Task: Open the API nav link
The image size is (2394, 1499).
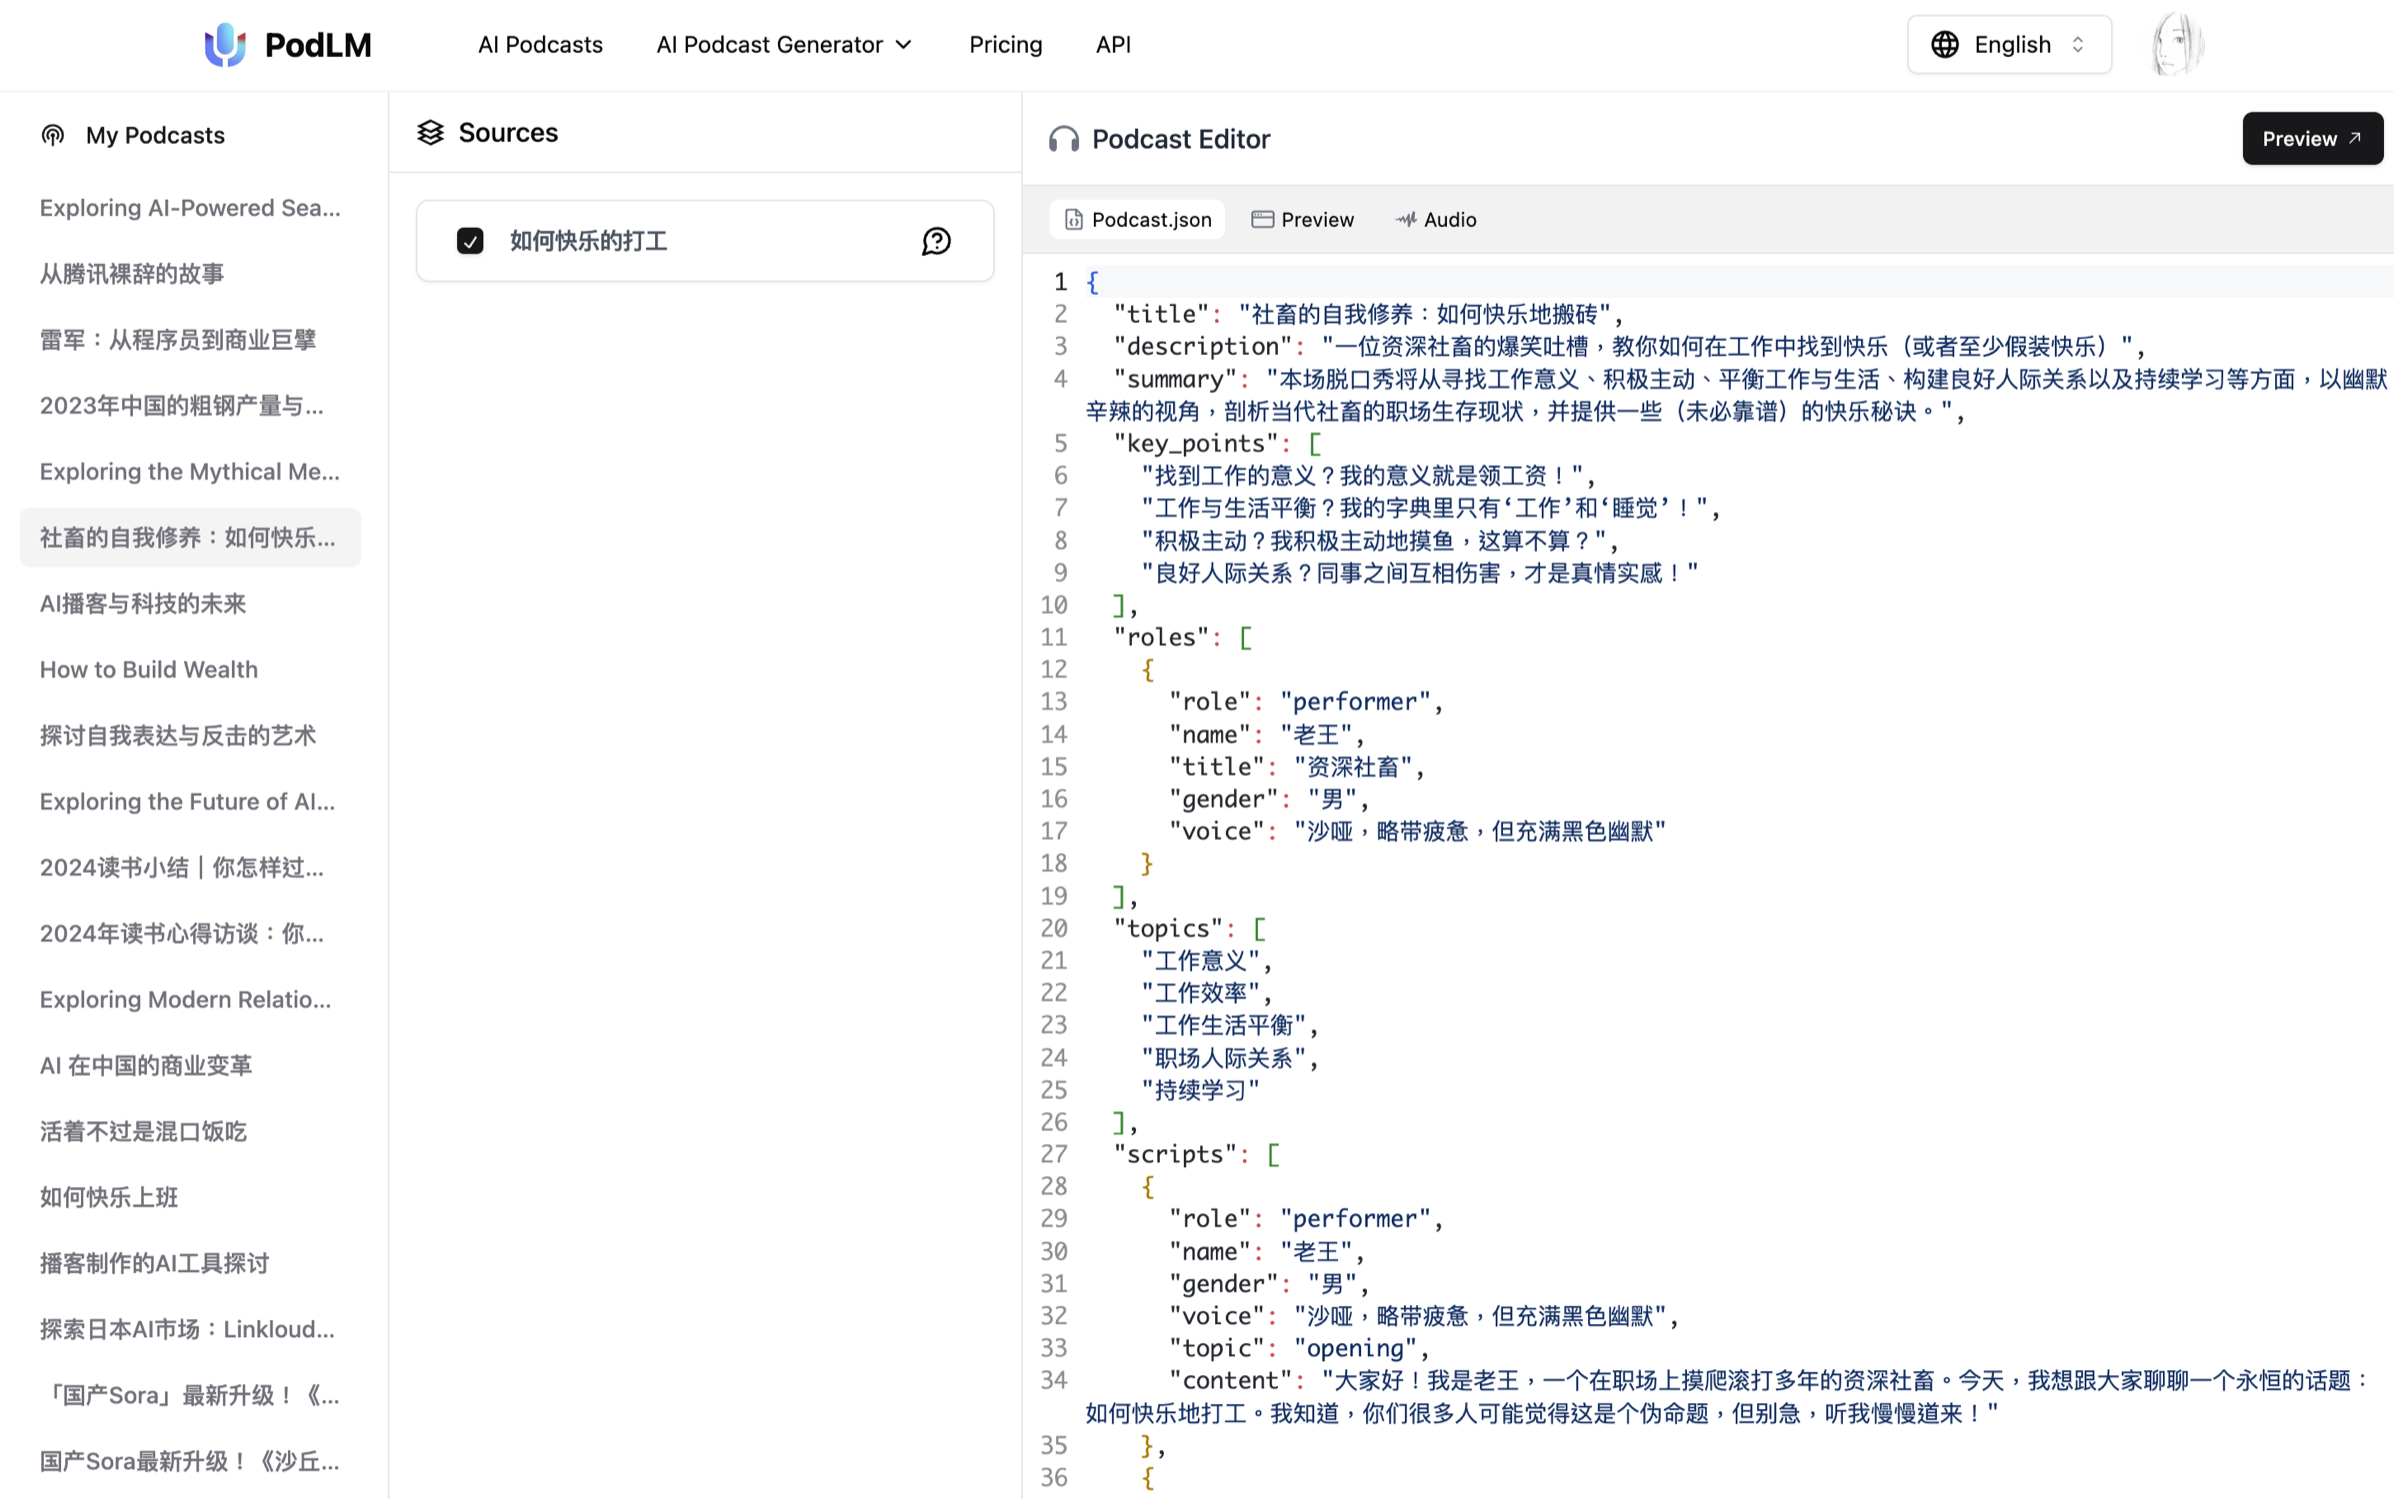Action: point(1113,45)
